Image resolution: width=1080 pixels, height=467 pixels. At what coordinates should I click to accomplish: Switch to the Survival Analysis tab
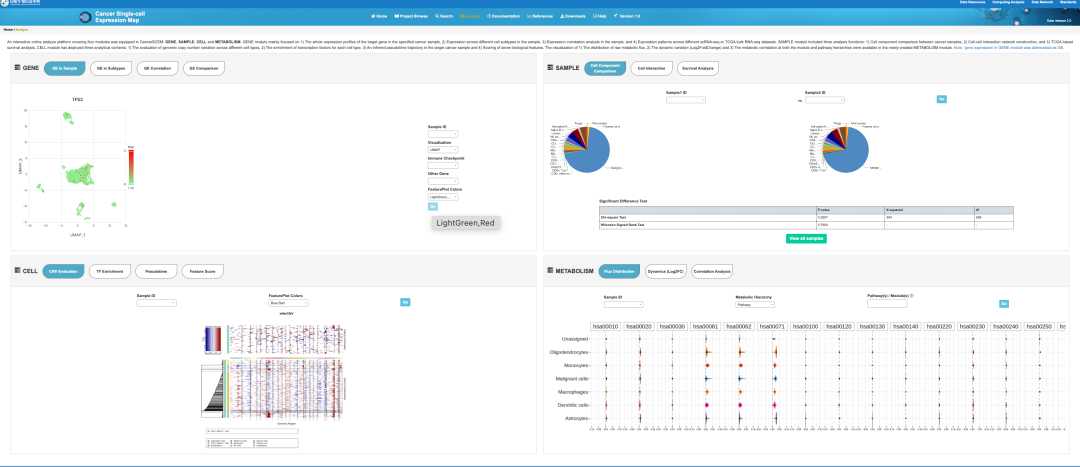point(699,68)
